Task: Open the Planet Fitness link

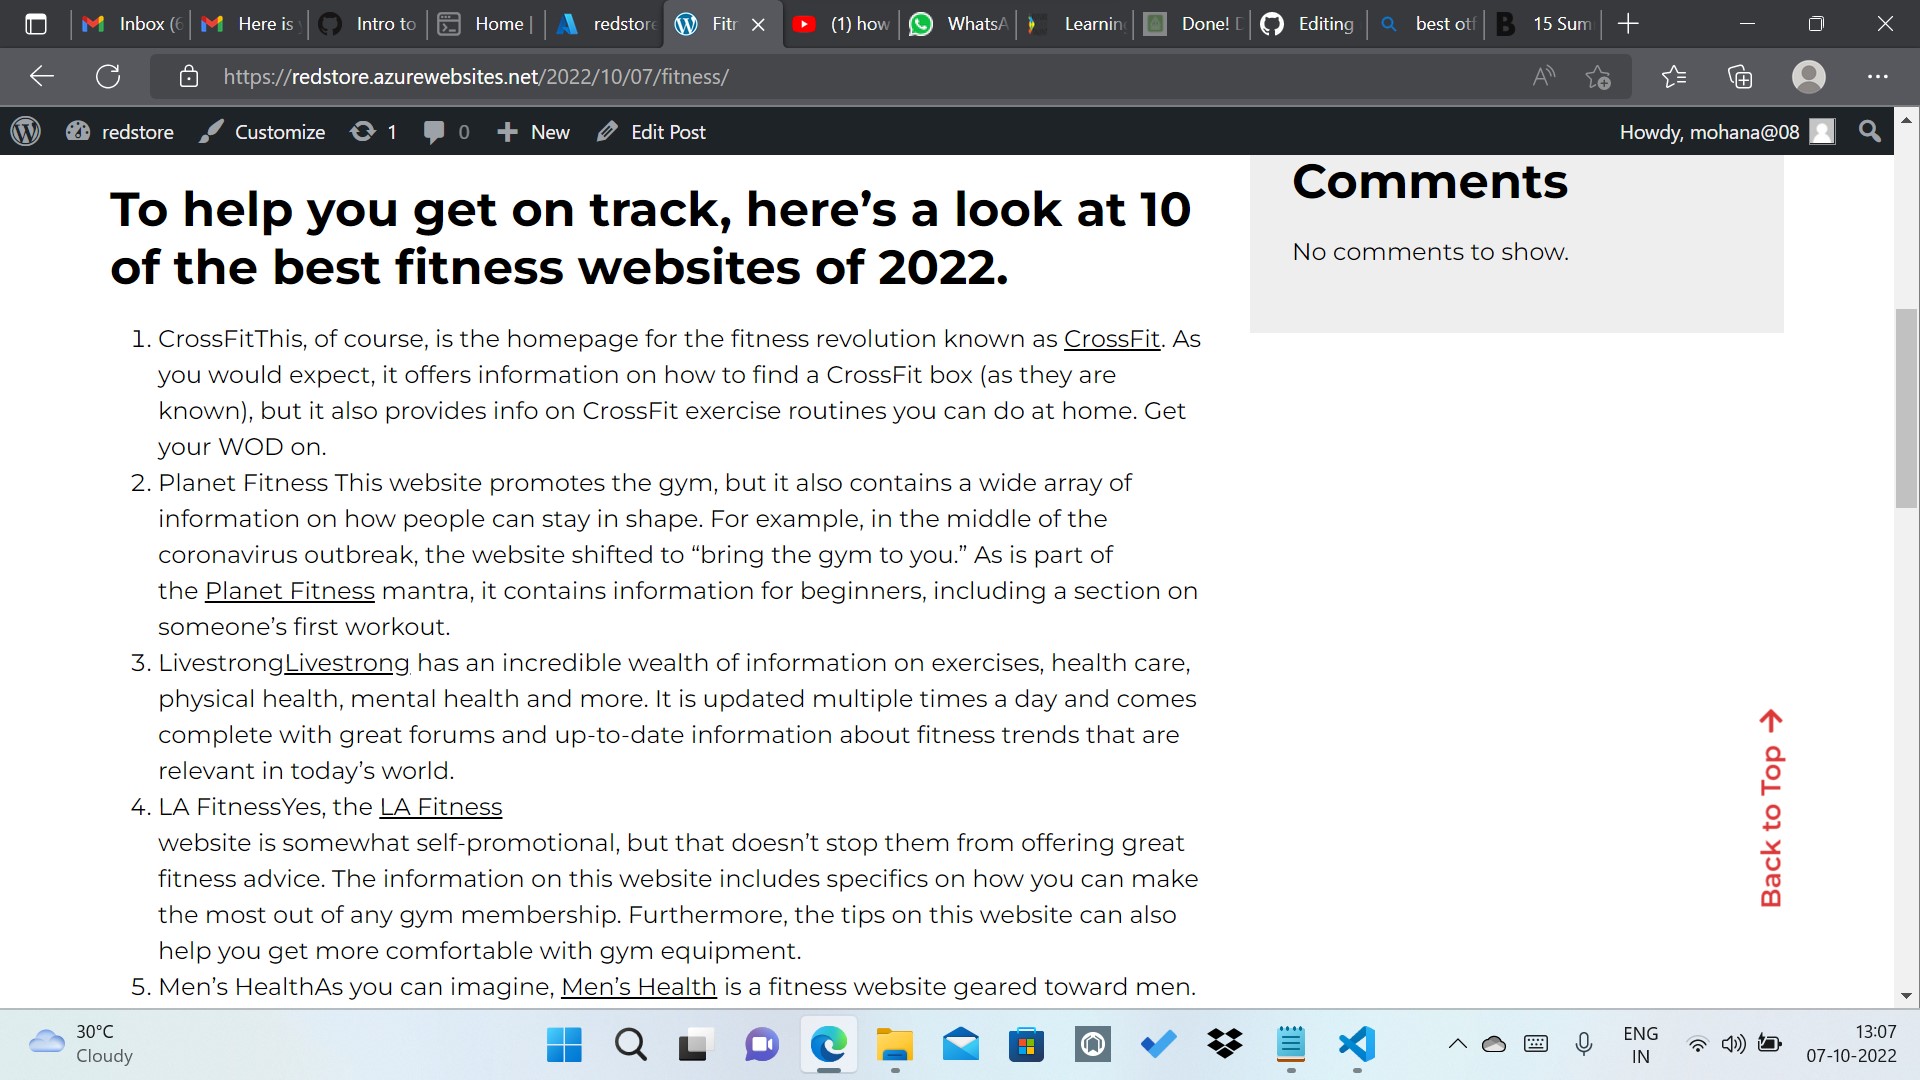Action: coord(289,591)
